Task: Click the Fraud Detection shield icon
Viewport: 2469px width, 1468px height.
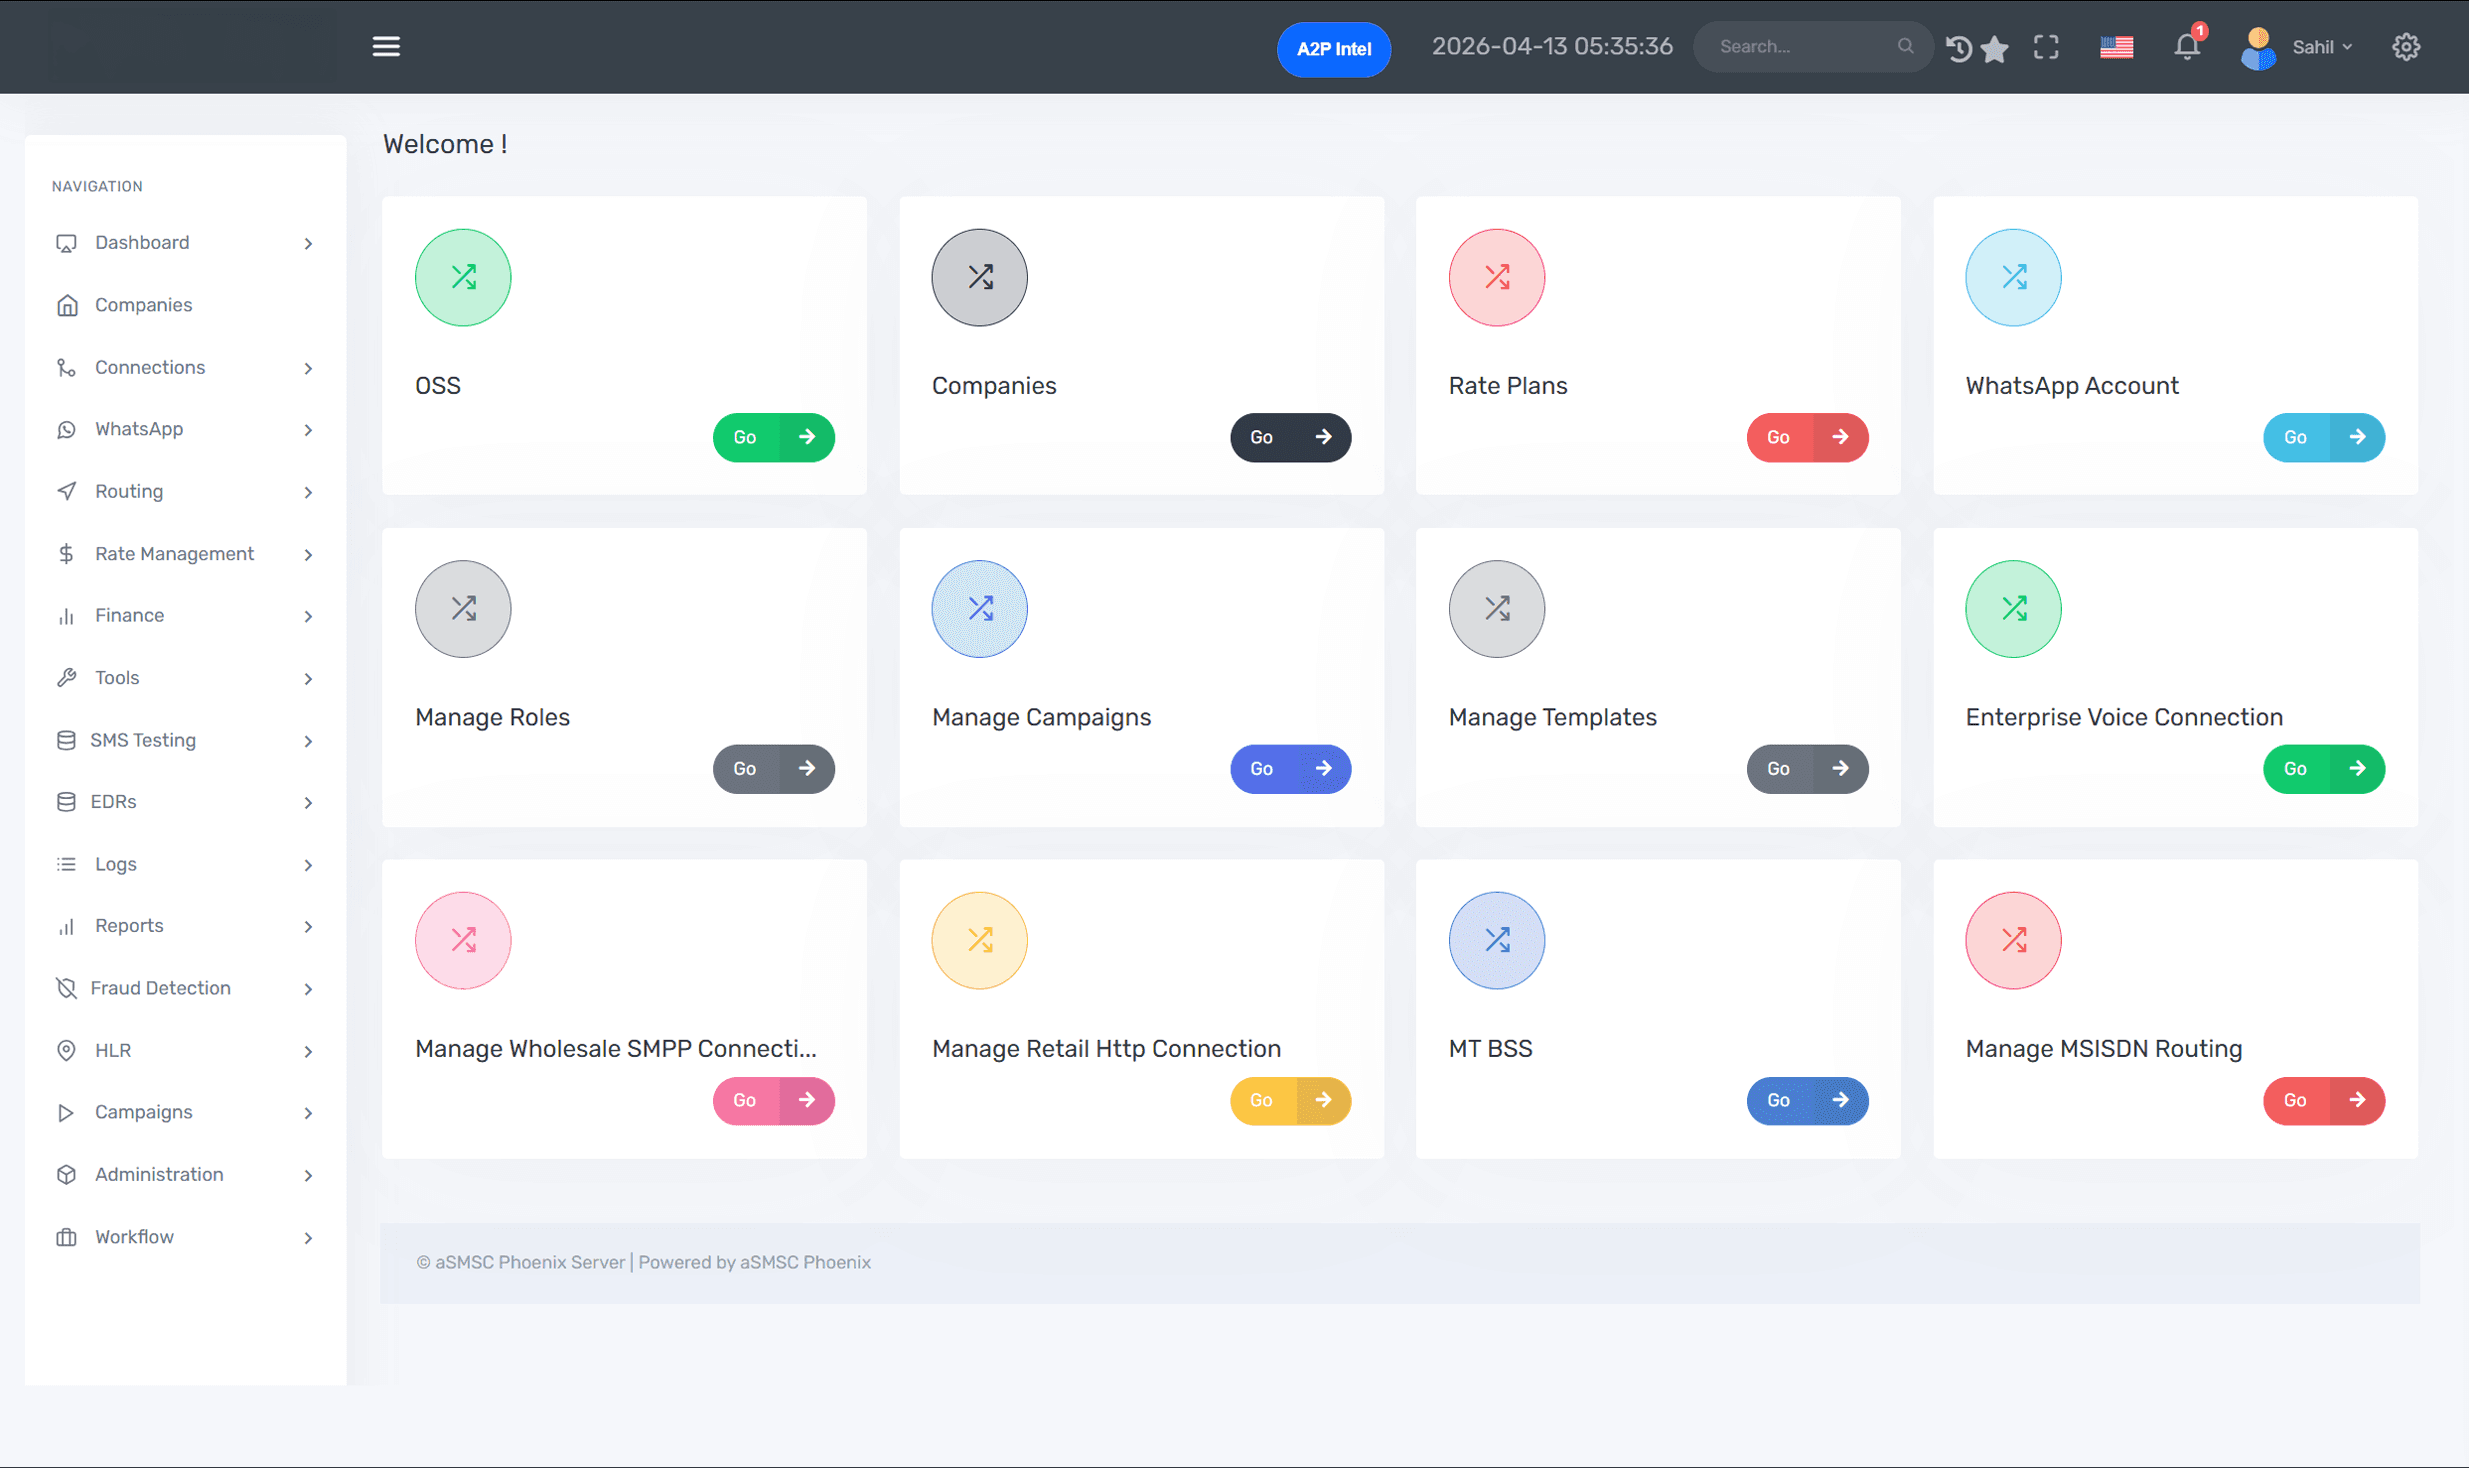Action: coord(66,988)
